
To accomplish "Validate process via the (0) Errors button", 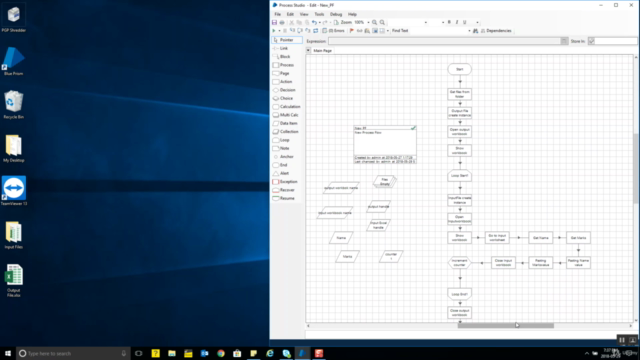I will click(x=333, y=31).
